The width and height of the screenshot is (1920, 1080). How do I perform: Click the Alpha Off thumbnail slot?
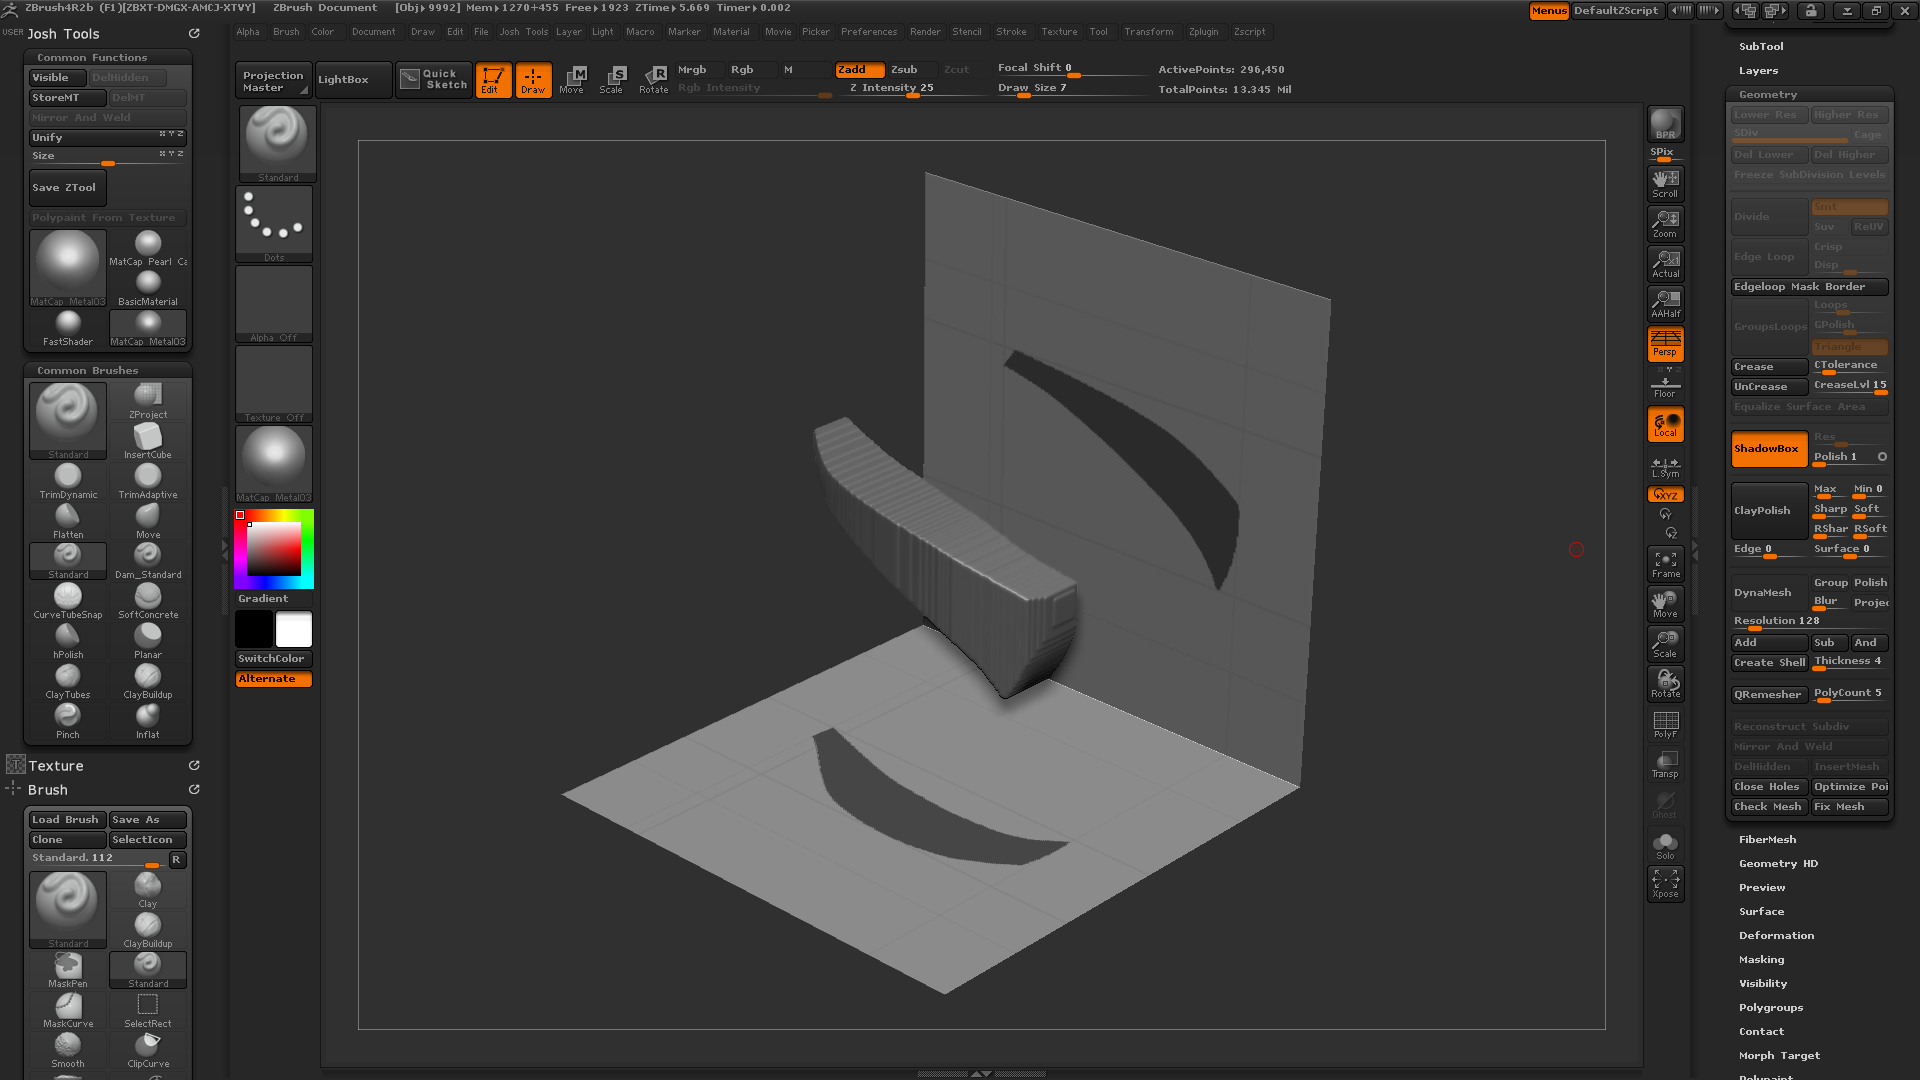tap(274, 304)
